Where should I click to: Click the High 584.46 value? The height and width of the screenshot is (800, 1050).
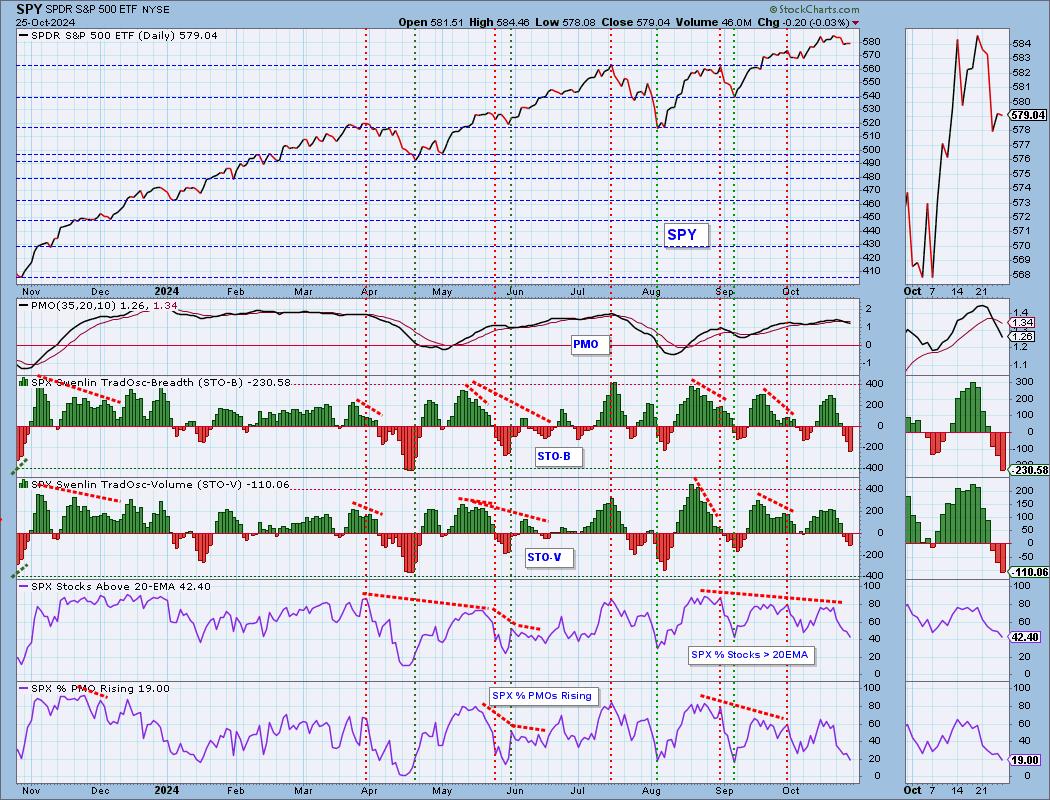pos(499,22)
